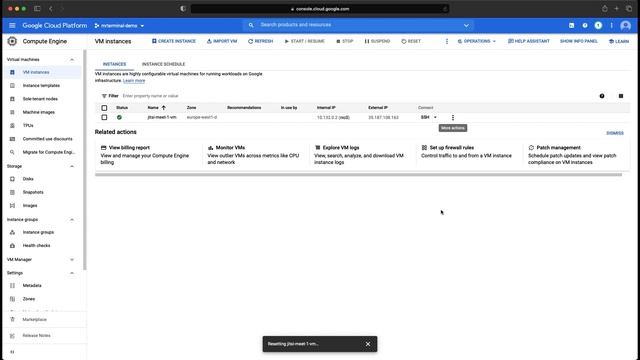This screenshot has height=360, width=640.
Task: Open Instance templates in the sidebar
Action: pyautogui.click(x=42, y=86)
